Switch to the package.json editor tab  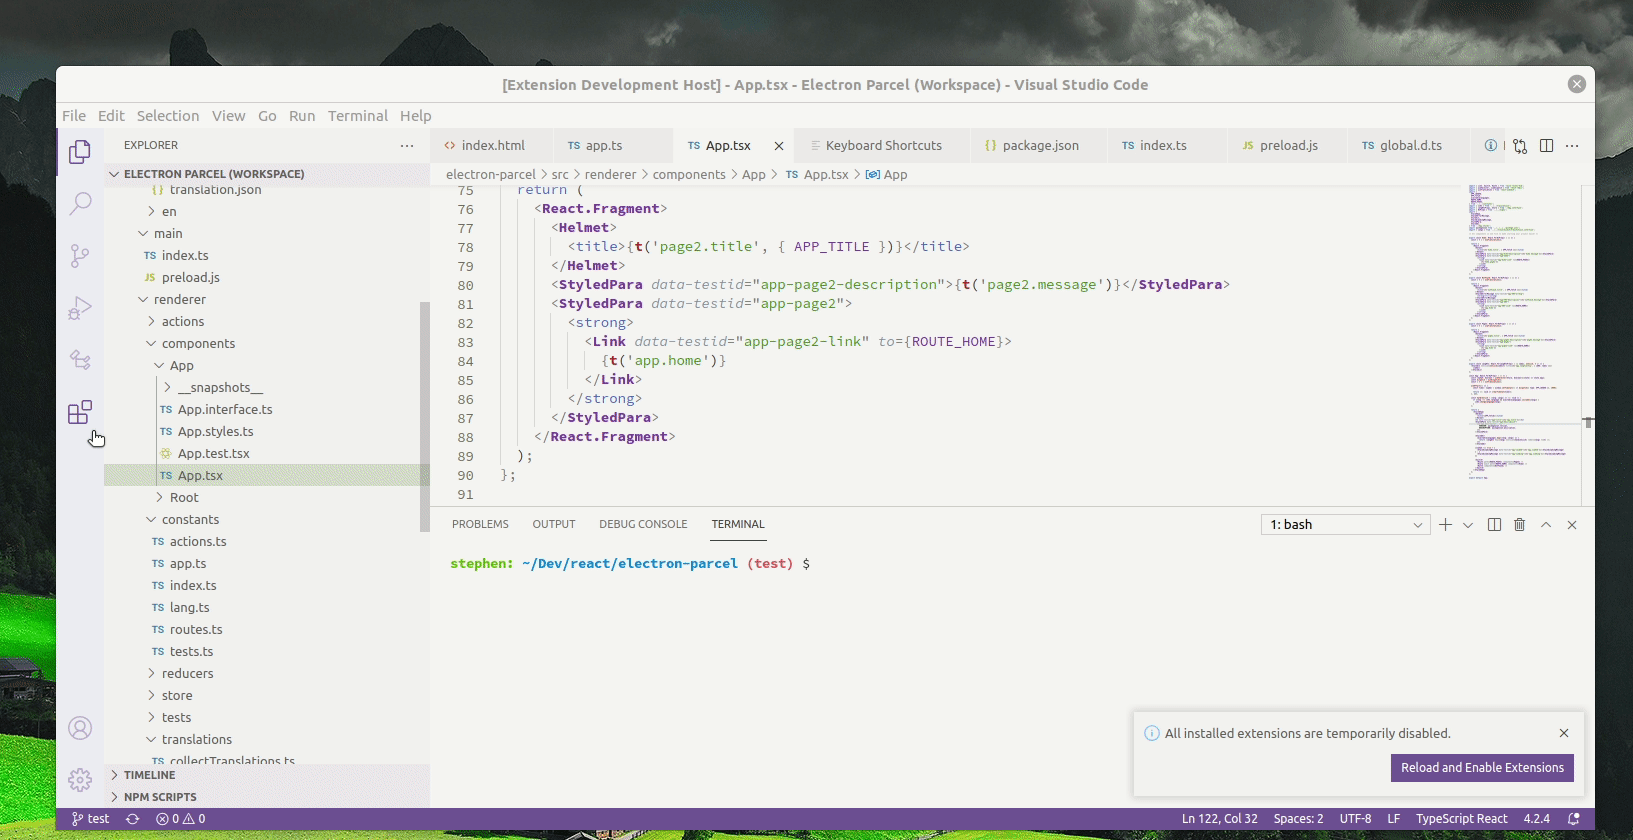1039,146
